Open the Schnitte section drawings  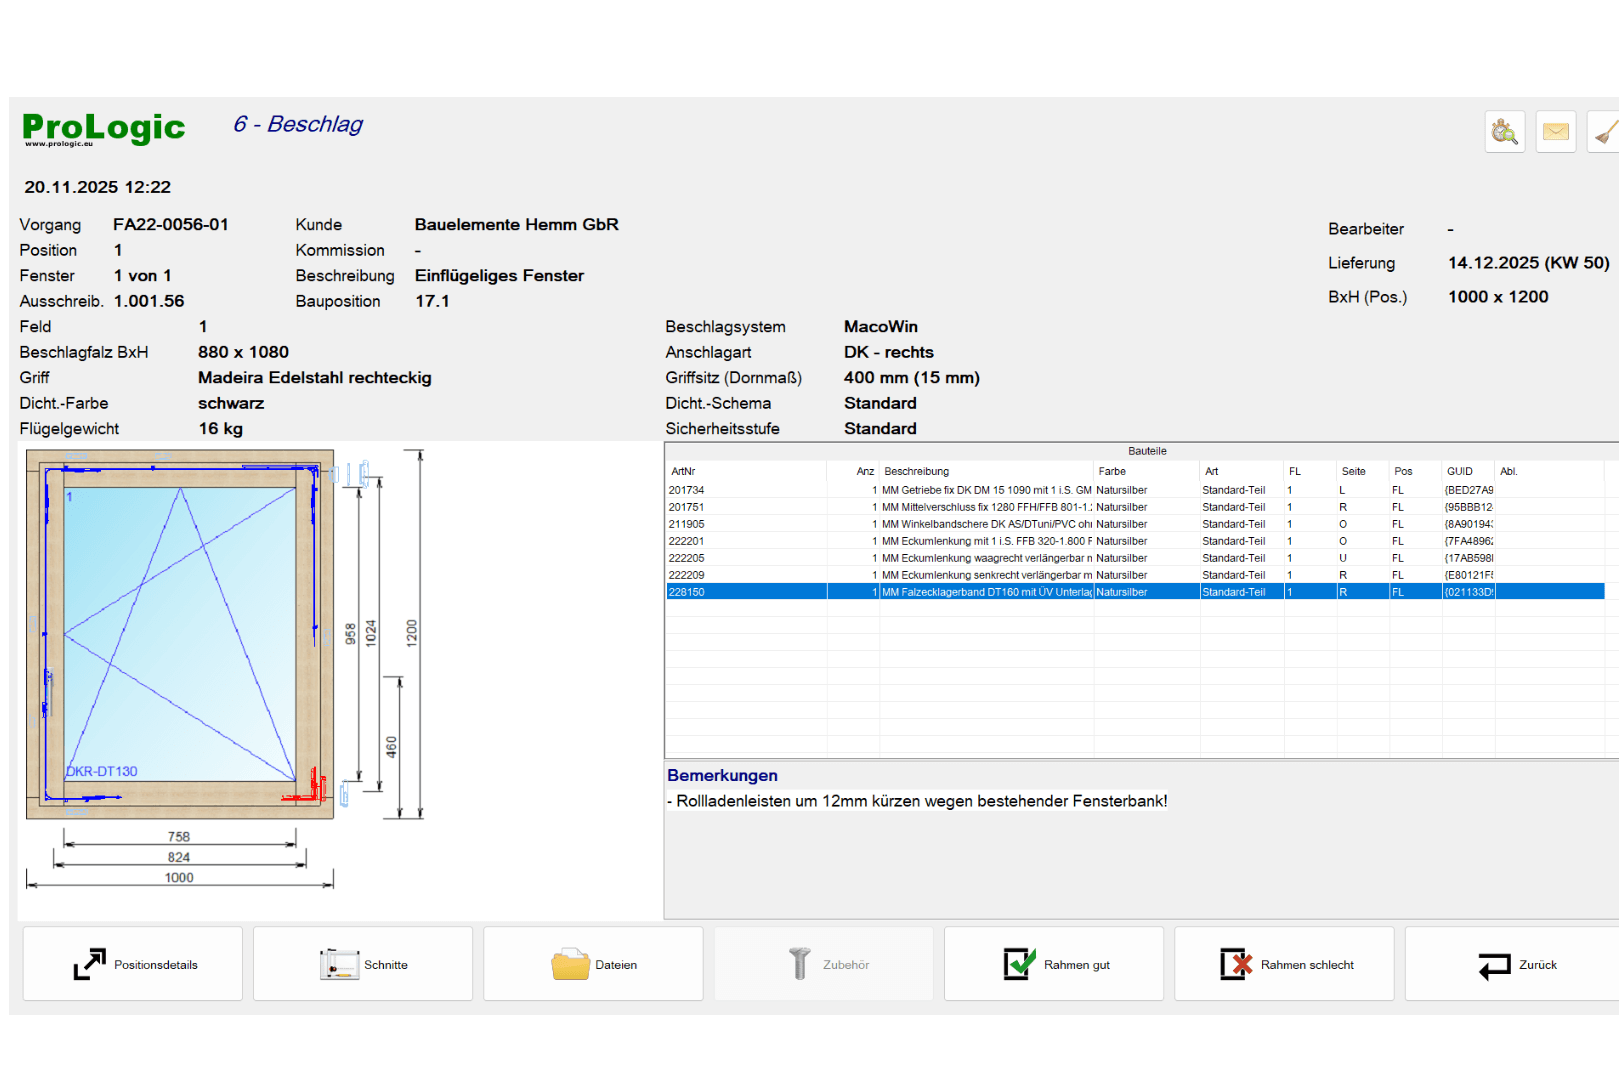coord(363,964)
